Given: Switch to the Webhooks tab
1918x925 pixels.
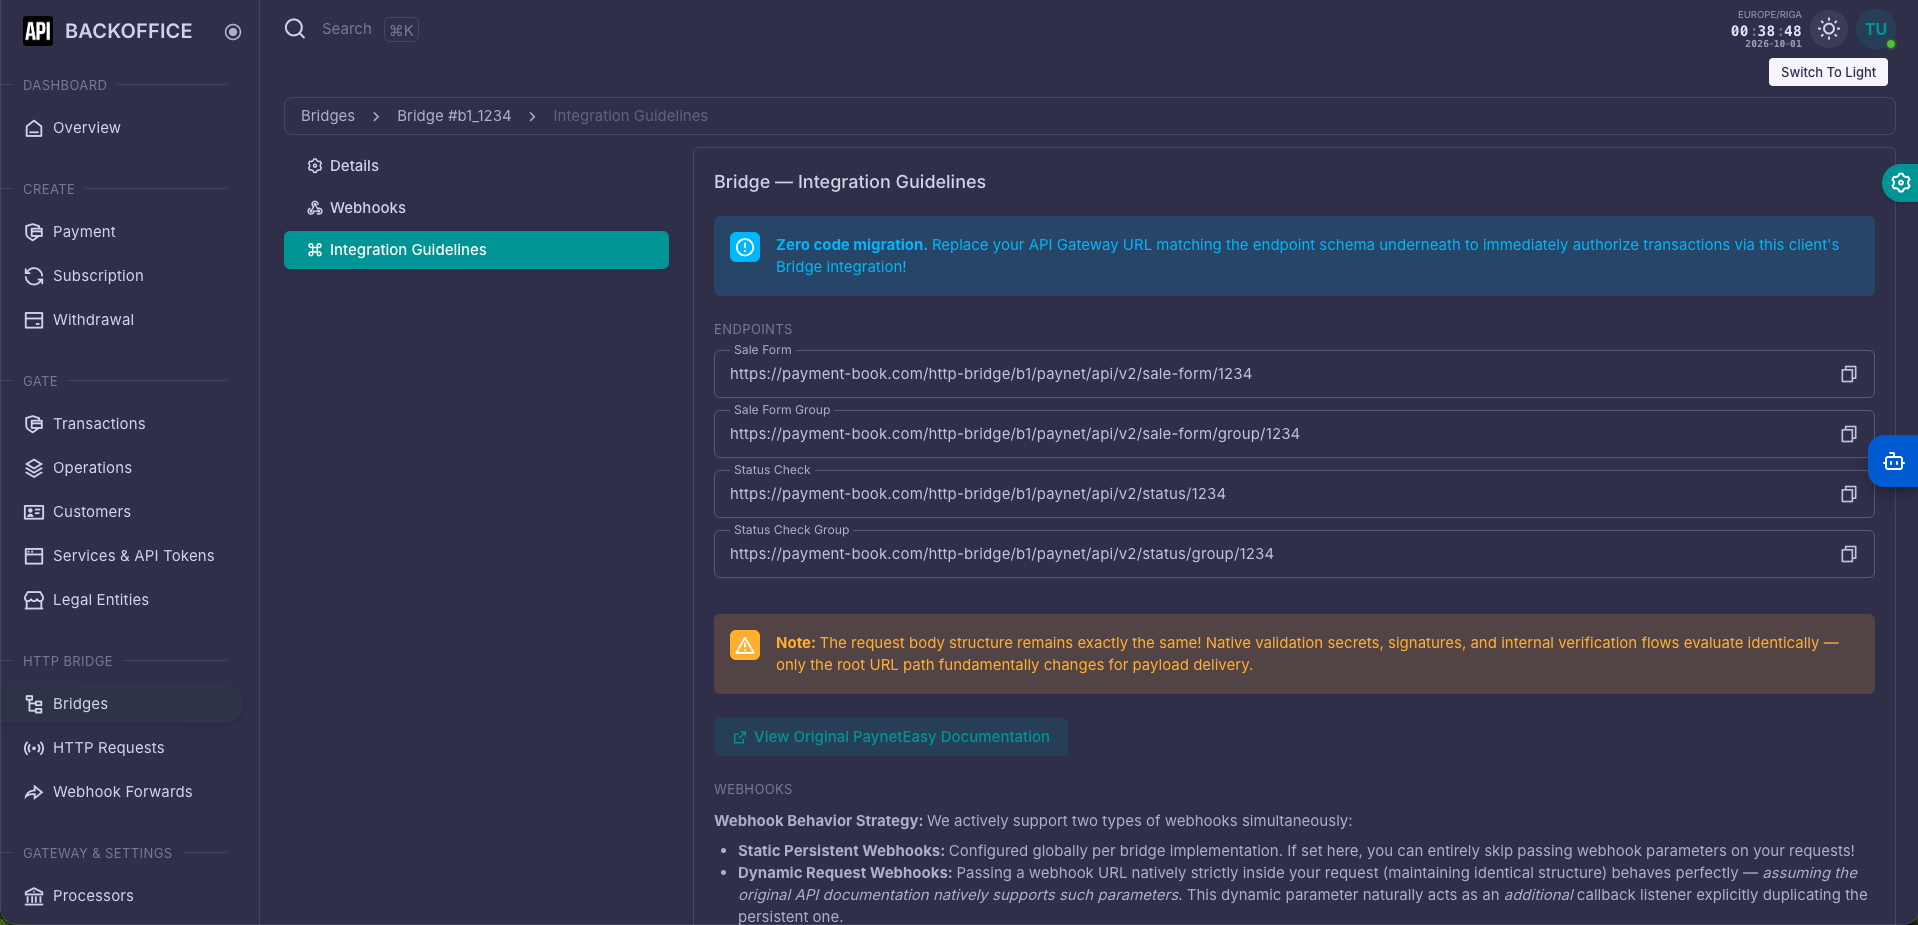Looking at the screenshot, I should point(476,208).
